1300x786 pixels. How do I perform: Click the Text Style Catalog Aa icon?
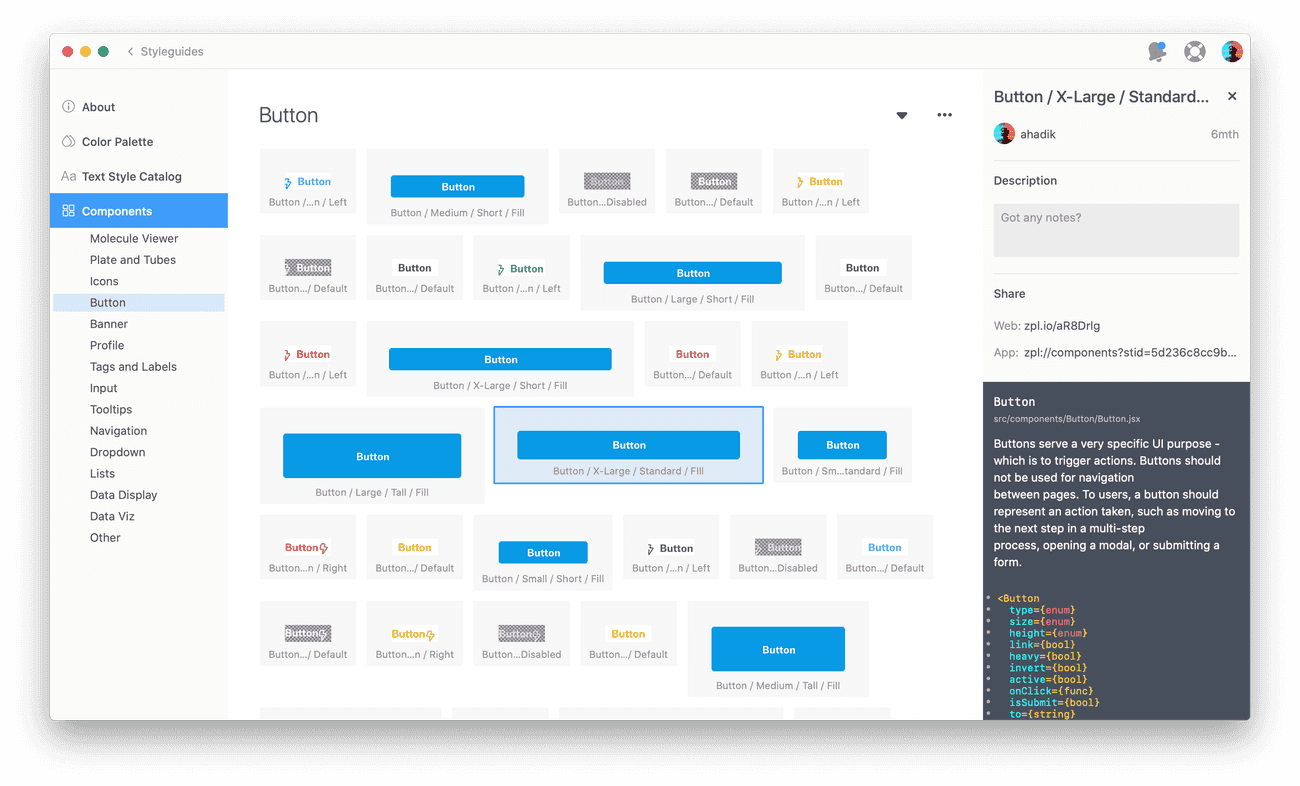tap(68, 177)
